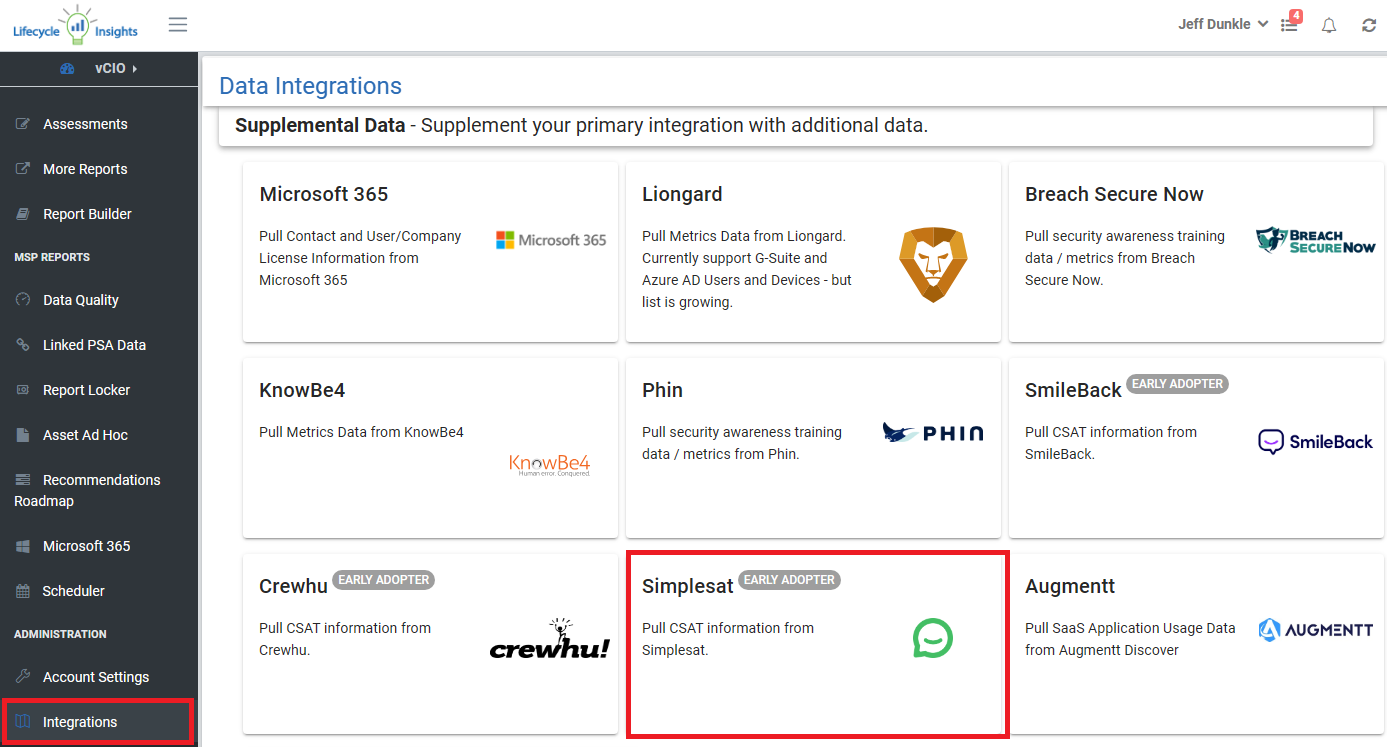Click the Linked PSA Data link icon
Screen dimensions: 1387x747
click(23, 345)
